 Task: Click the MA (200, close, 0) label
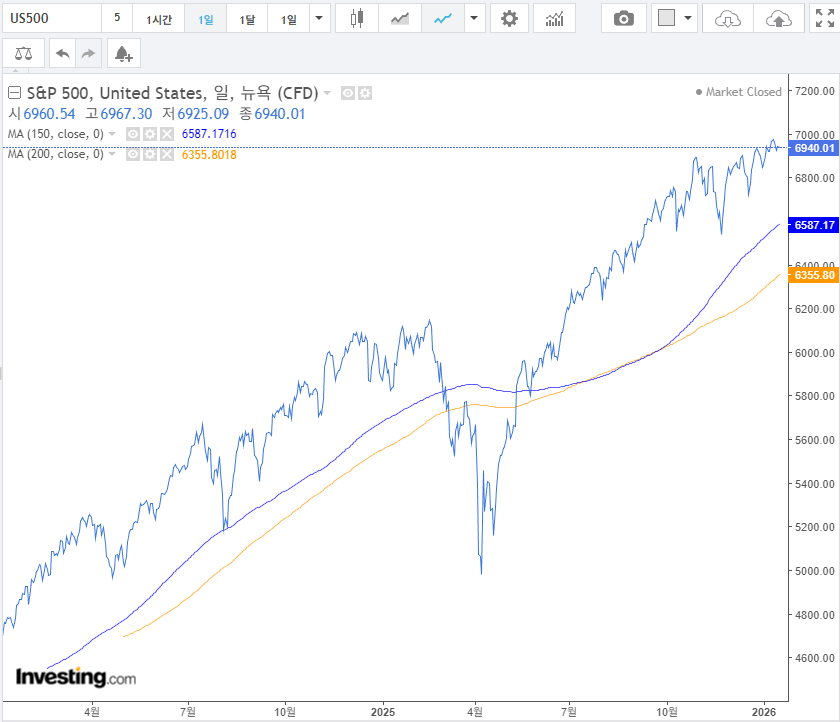pos(56,154)
